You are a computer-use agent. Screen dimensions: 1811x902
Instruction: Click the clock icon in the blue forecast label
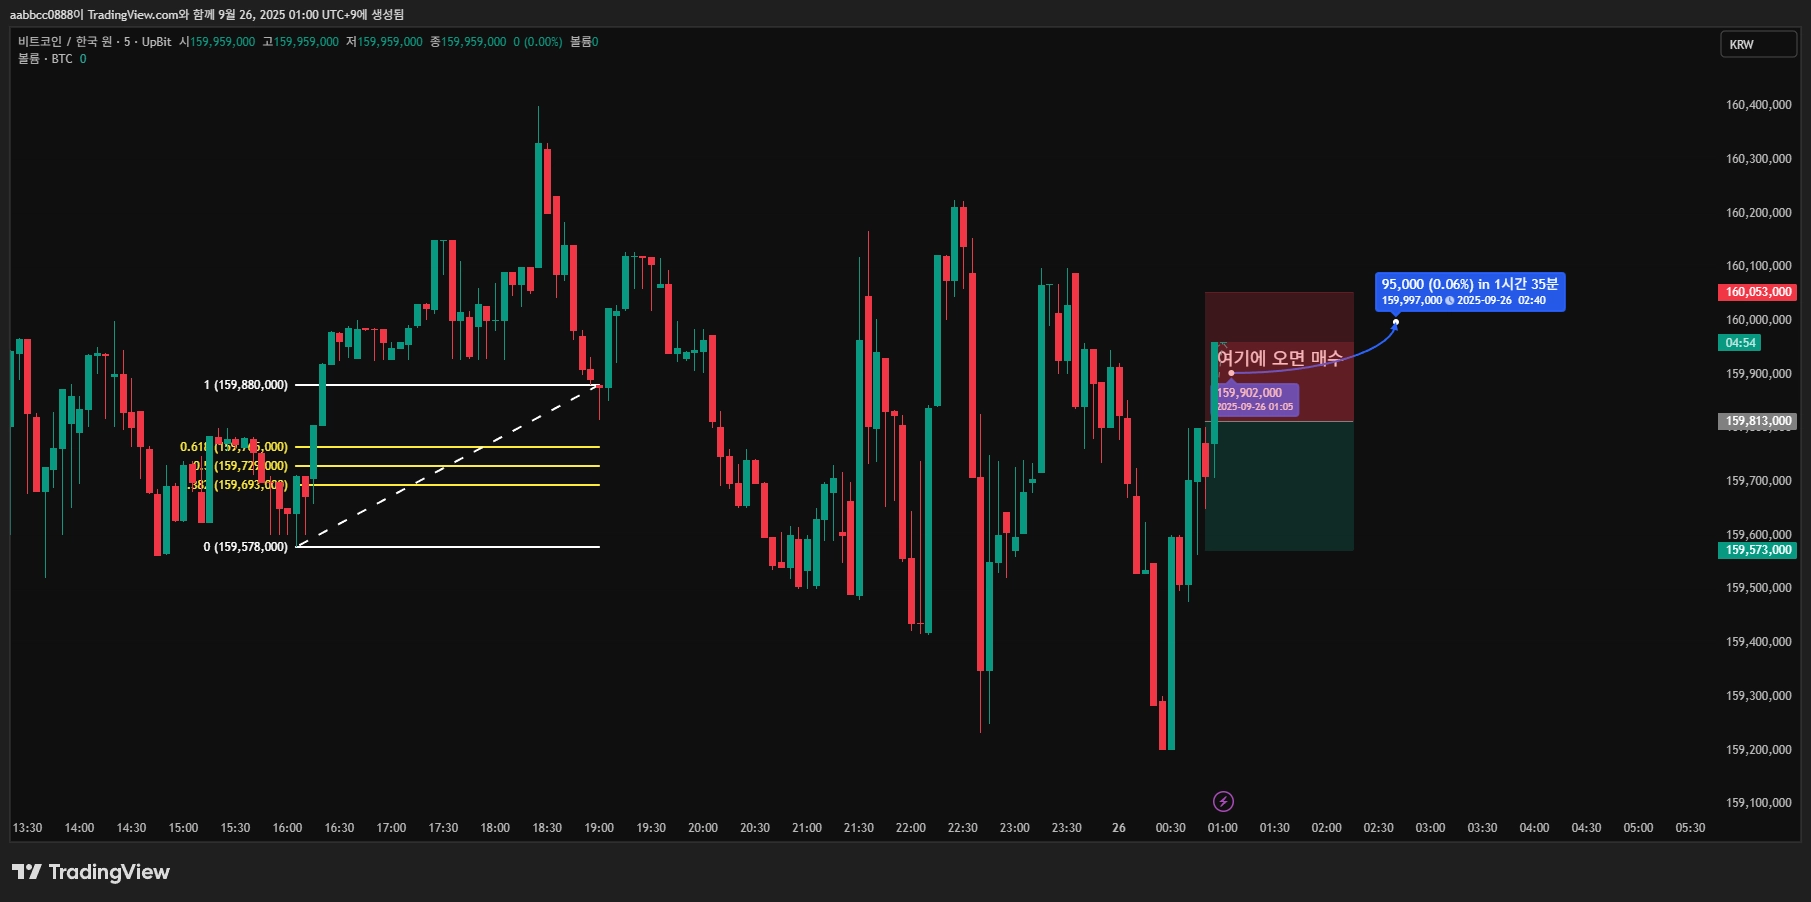coord(1450,300)
